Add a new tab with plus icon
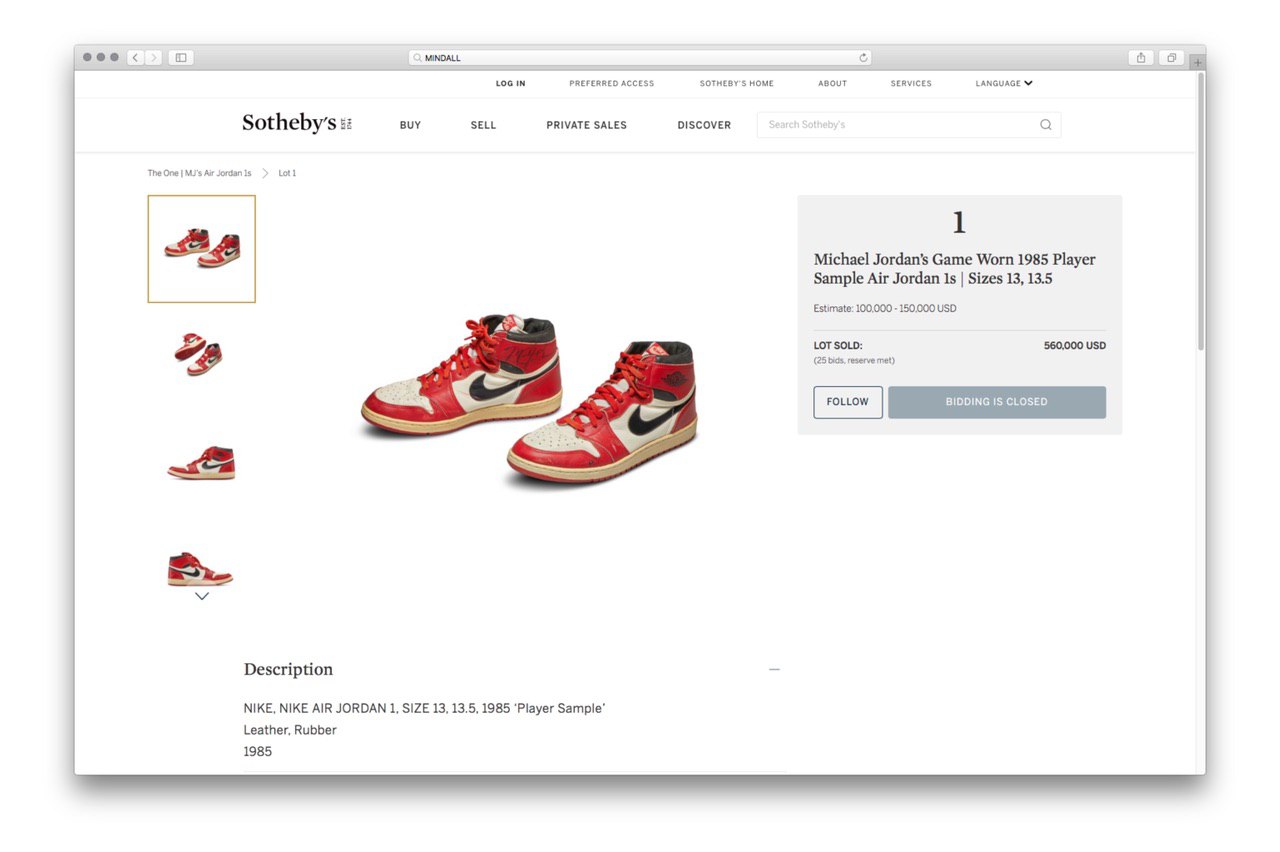The width and height of the screenshot is (1280, 852). (1197, 62)
